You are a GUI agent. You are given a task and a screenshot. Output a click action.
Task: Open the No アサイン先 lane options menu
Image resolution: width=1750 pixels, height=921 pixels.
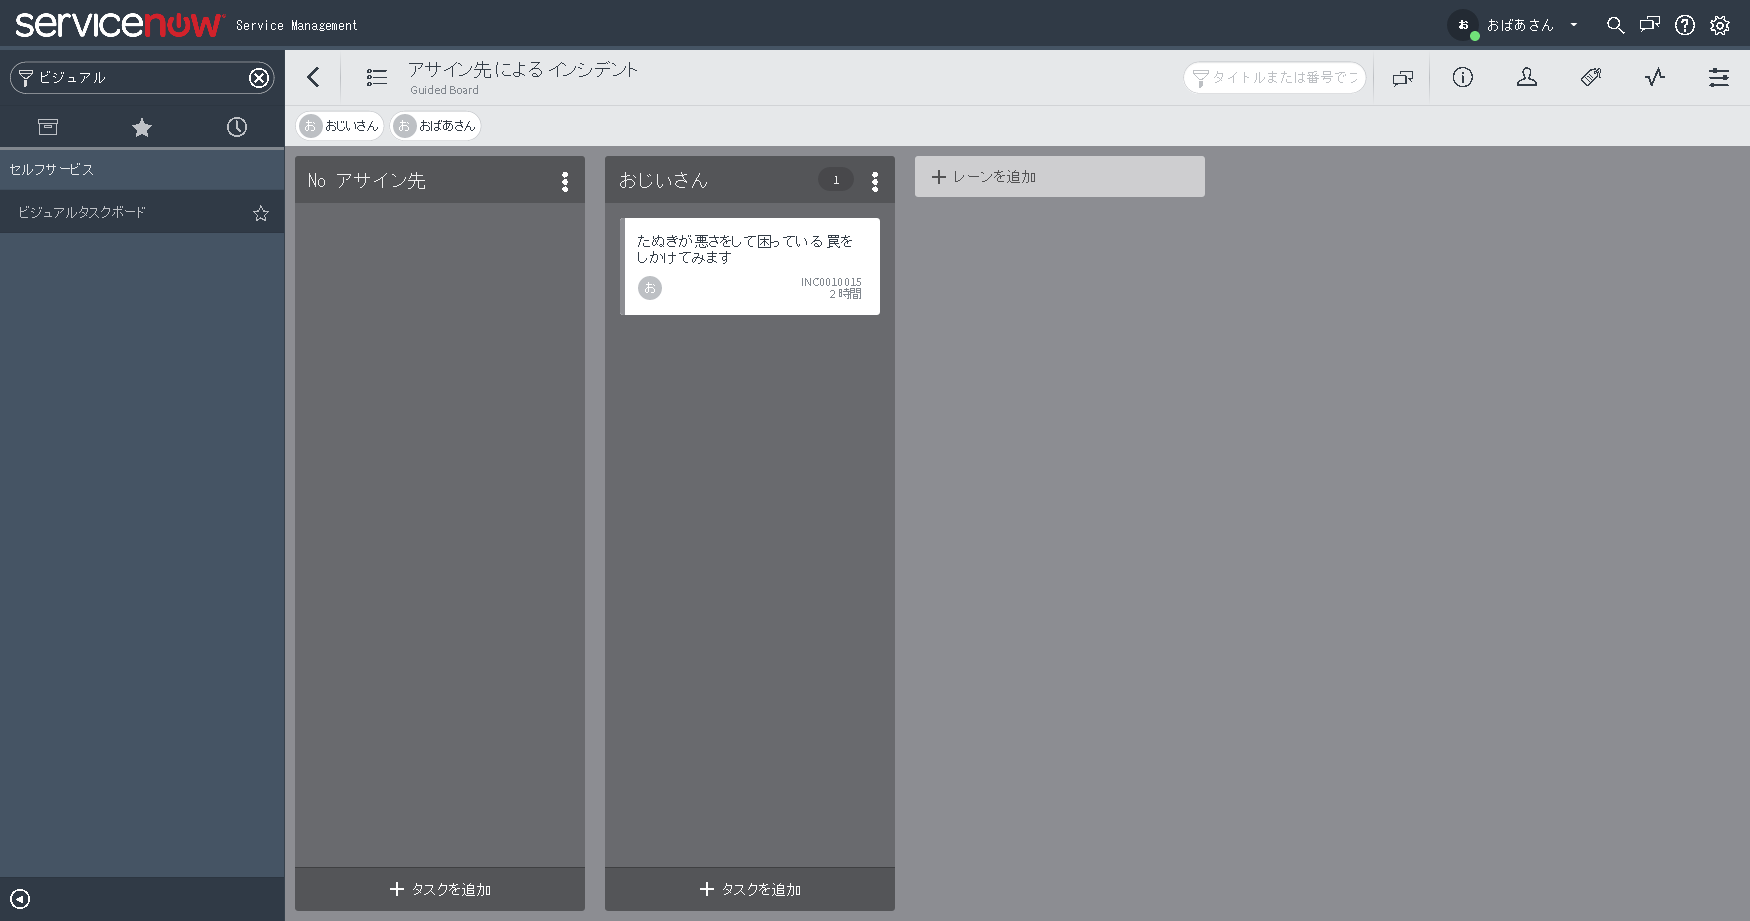(x=565, y=181)
